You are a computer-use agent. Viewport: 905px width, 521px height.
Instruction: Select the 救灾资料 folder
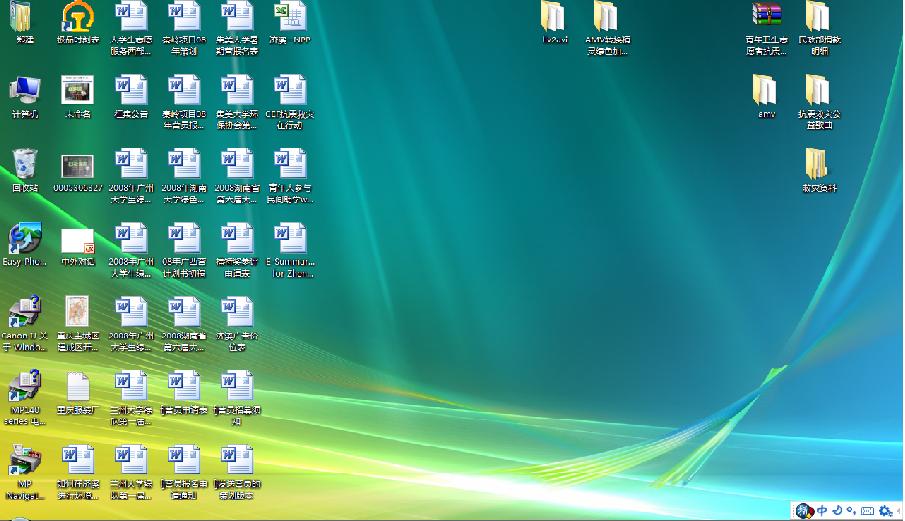(x=818, y=164)
